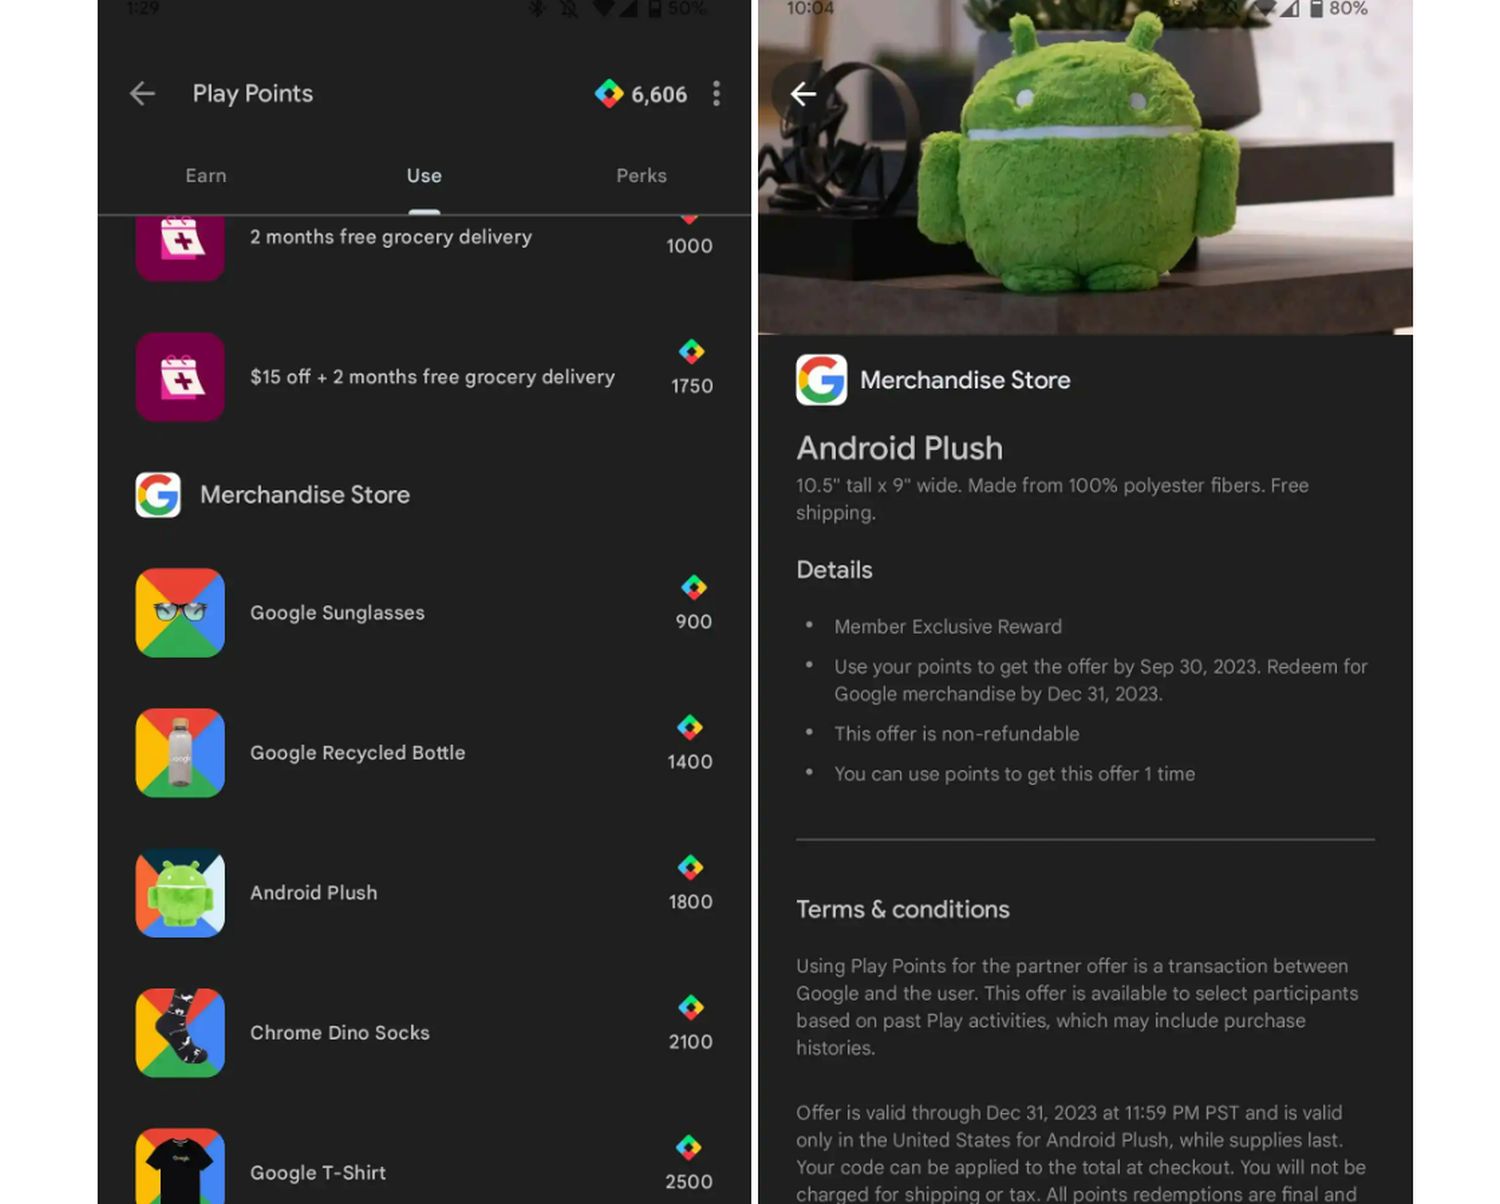Viewport: 1500px width, 1204px height.
Task: Tap the Google Recycled Bottle icon
Action: point(180,753)
